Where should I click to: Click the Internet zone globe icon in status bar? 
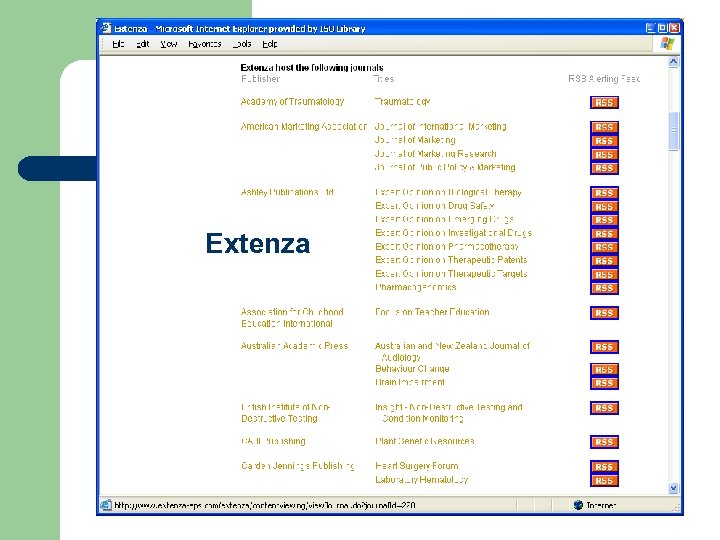pos(578,505)
